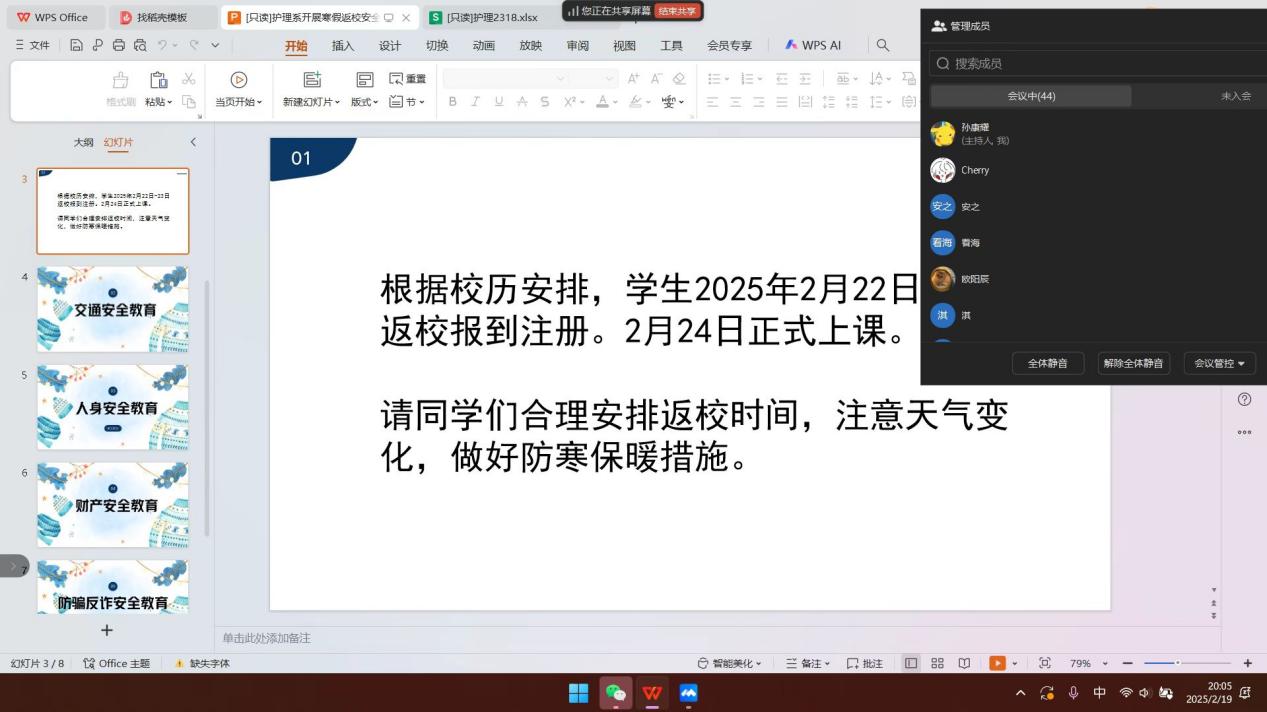Open the Transitions (切换) ribbon tab
This screenshot has width=1267, height=712.
(x=437, y=45)
